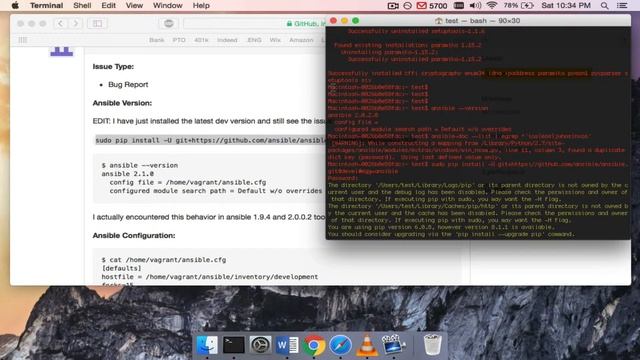
Task: Open the Wi-Fi status menu
Action: pyautogui.click(x=492, y=5)
